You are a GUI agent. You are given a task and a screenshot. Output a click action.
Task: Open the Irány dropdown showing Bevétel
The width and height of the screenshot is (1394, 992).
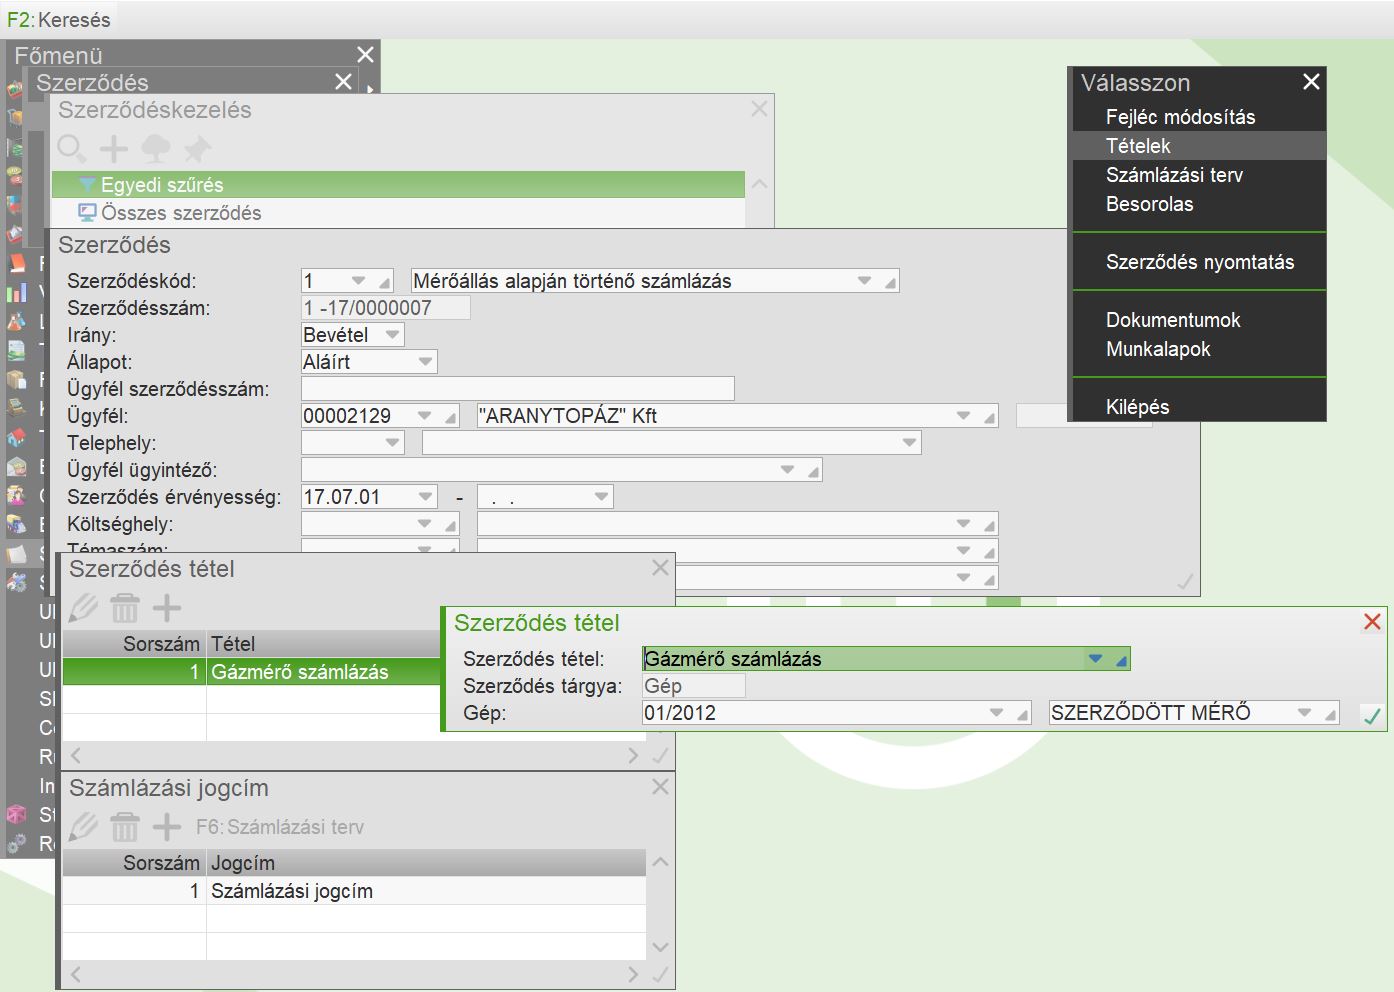[x=392, y=335]
